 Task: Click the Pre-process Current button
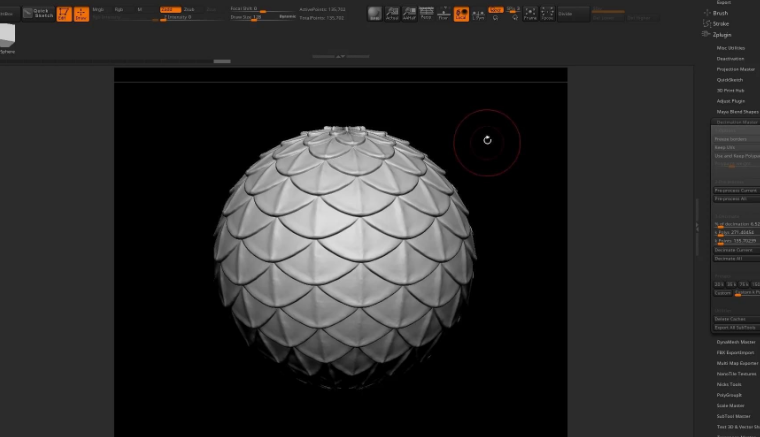(736, 190)
